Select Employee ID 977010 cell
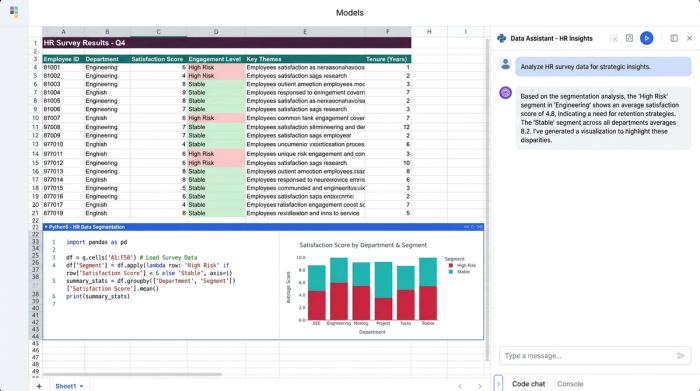 pyautogui.click(x=63, y=144)
